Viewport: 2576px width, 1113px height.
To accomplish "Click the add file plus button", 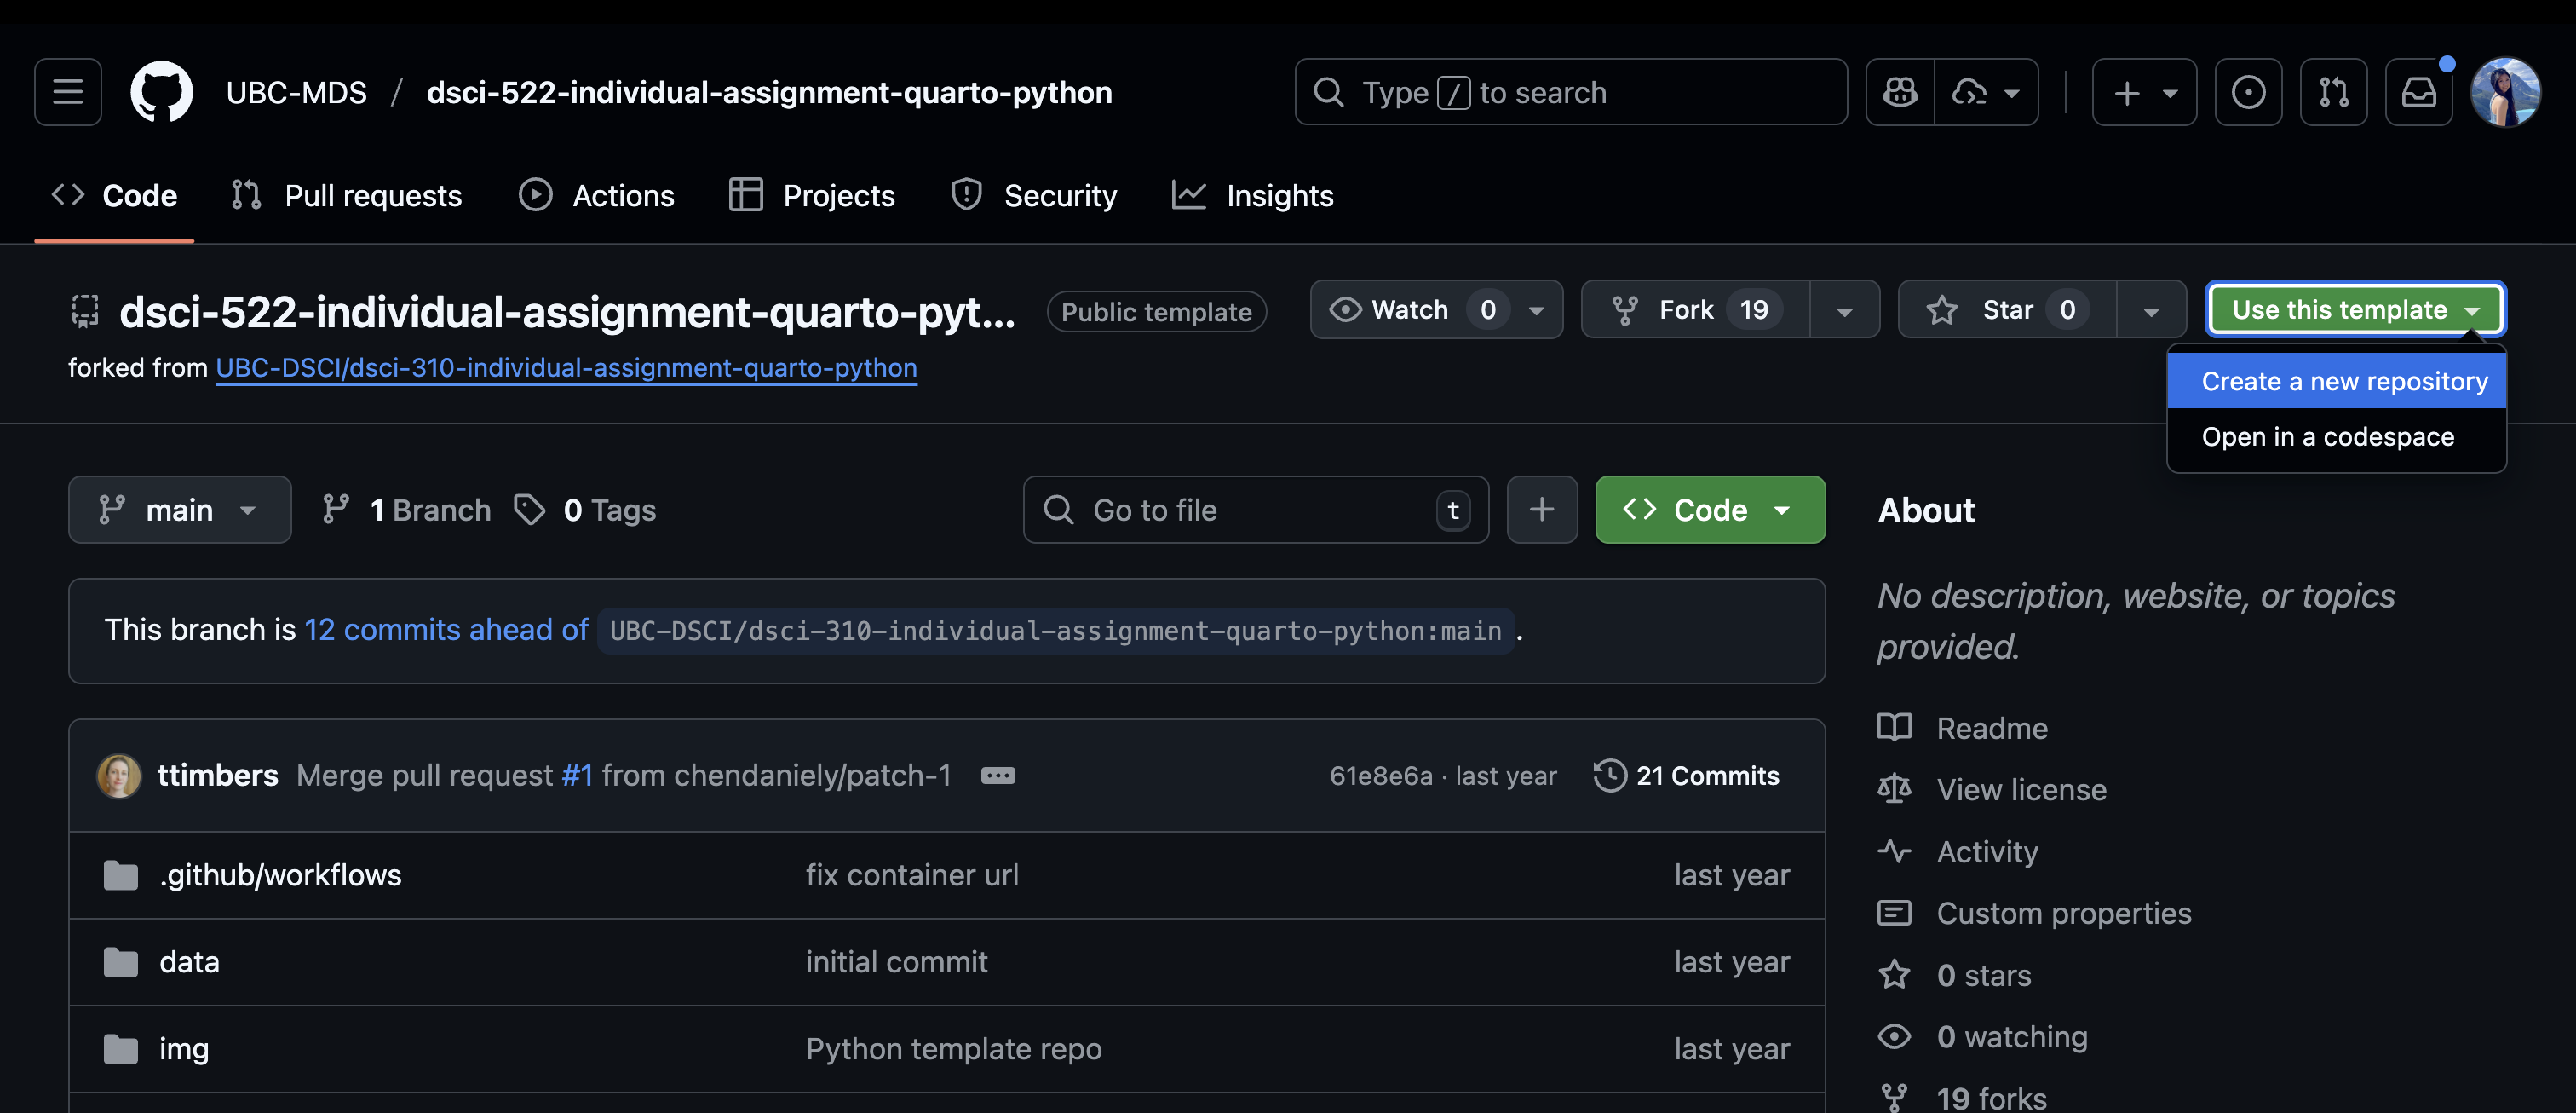I will coord(1541,510).
